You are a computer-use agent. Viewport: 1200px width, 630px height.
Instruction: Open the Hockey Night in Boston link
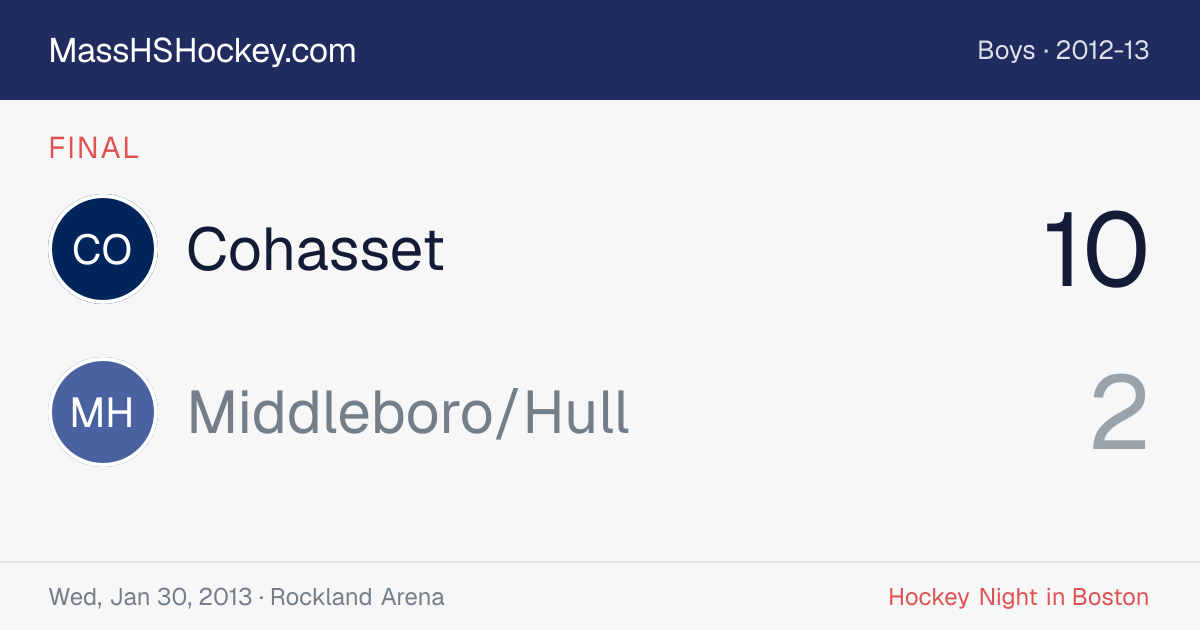pos(1018,597)
